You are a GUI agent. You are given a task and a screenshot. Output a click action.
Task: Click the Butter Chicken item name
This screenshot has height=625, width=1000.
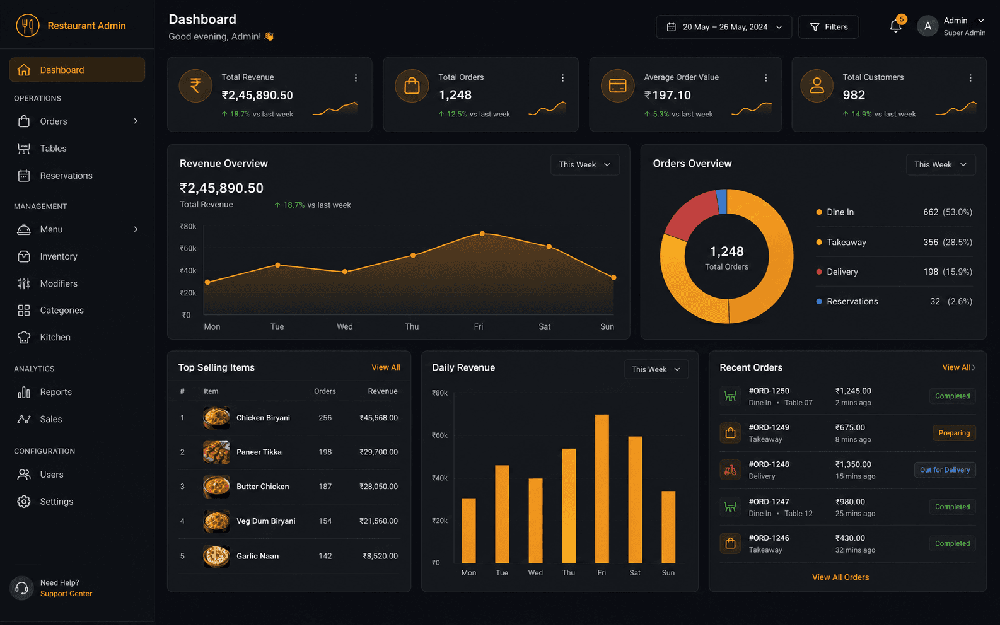point(262,487)
